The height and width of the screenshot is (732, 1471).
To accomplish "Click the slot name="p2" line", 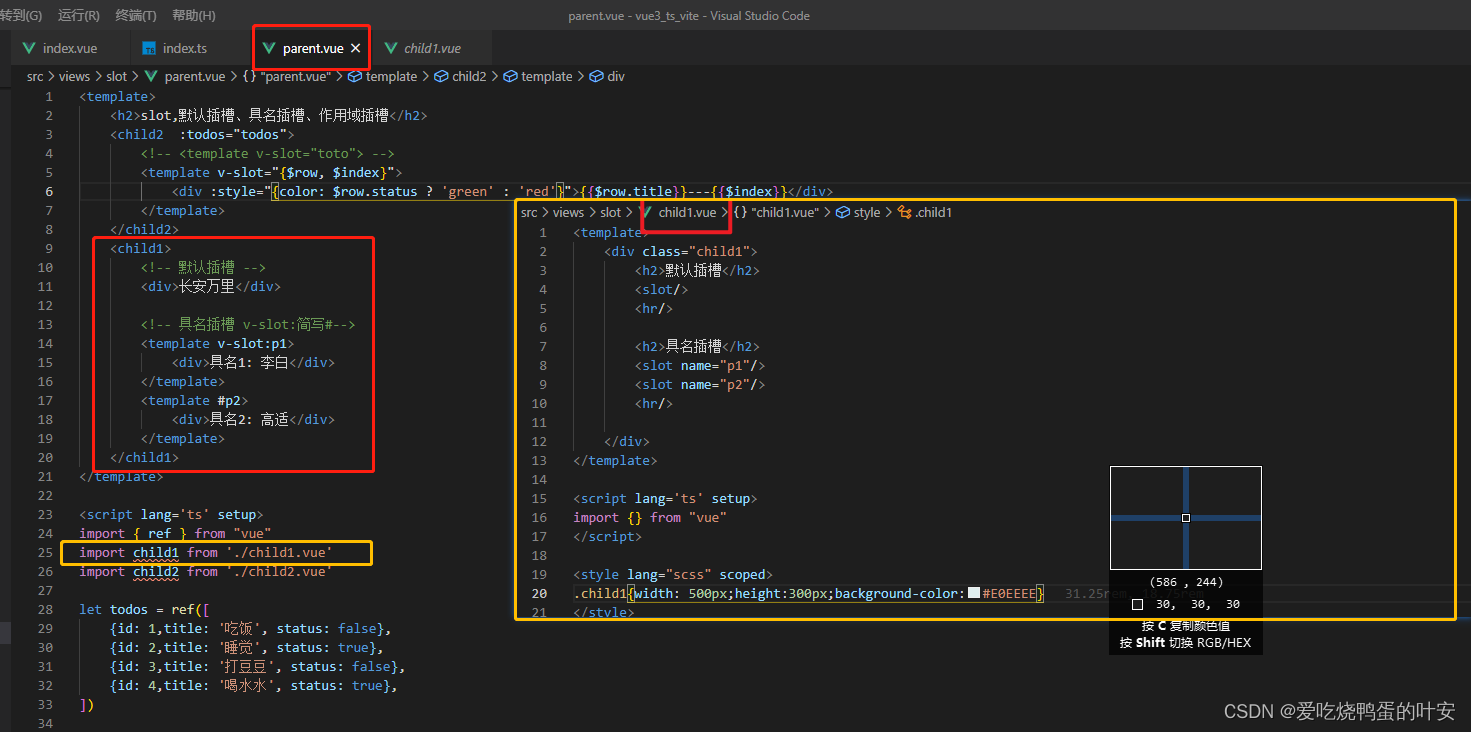I will pyautogui.click(x=700, y=384).
